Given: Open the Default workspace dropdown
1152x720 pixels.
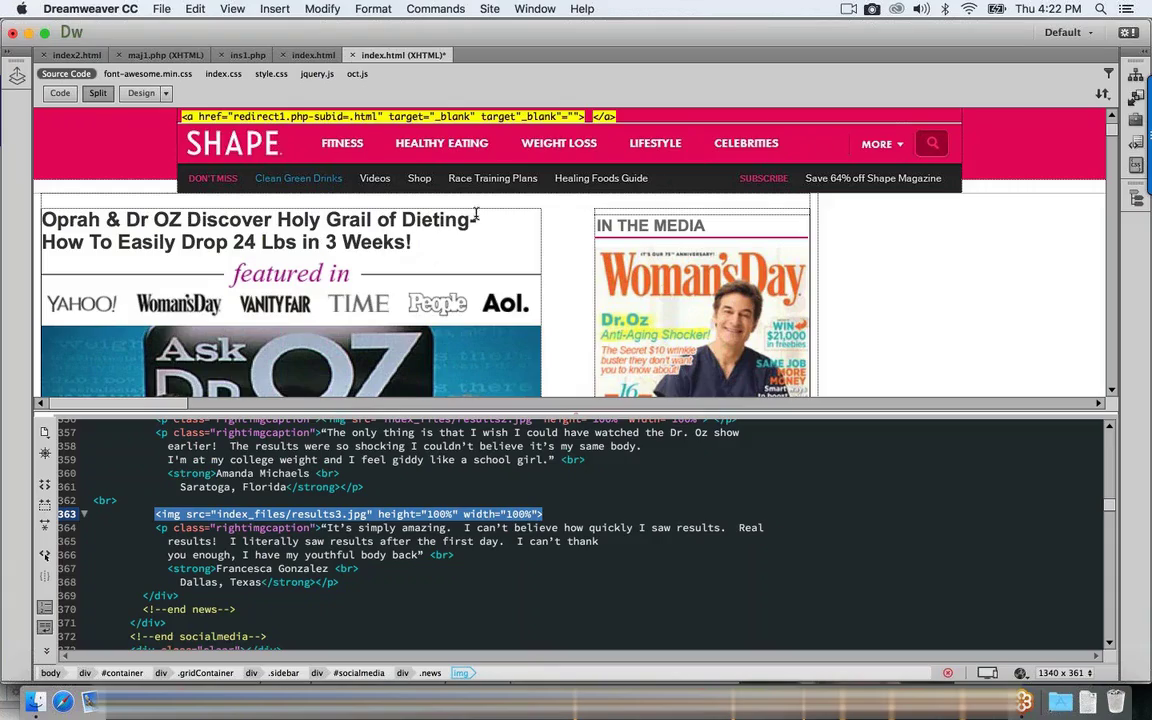Looking at the screenshot, I should (x=1069, y=32).
